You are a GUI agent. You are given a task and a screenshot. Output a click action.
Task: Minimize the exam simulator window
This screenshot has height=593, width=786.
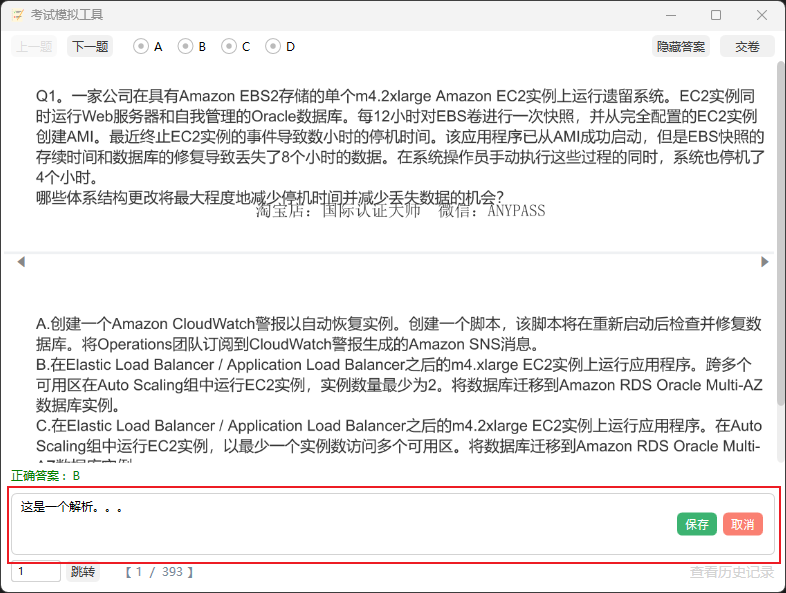coord(671,15)
